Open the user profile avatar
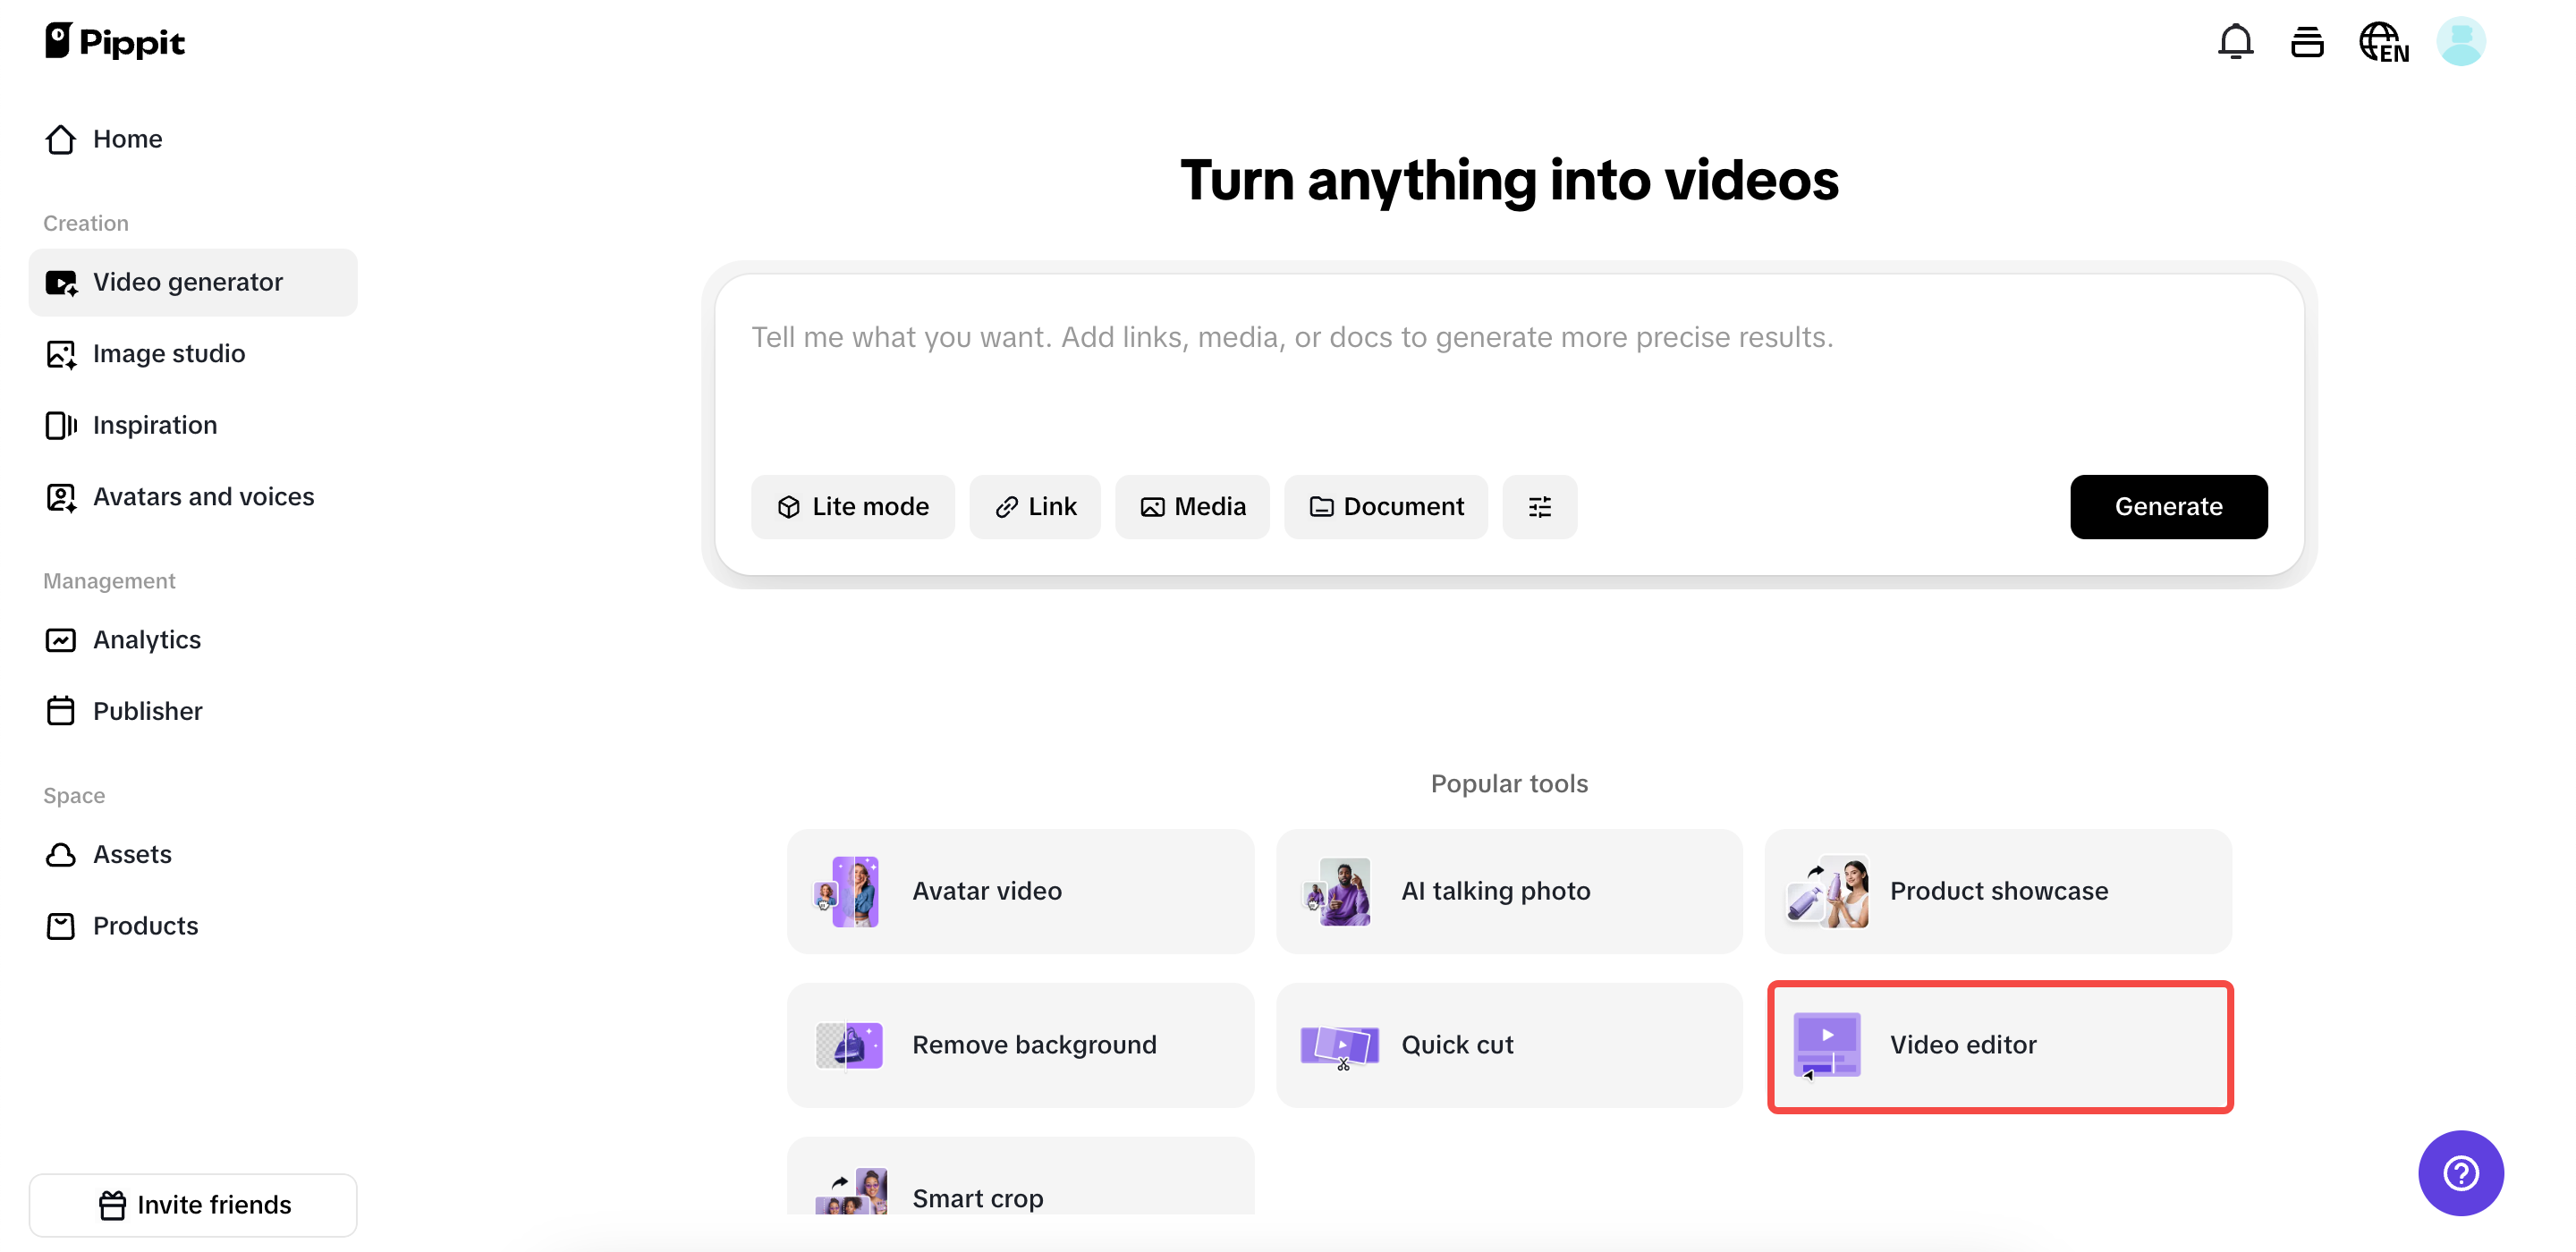2576x1252 pixels. tap(2460, 42)
